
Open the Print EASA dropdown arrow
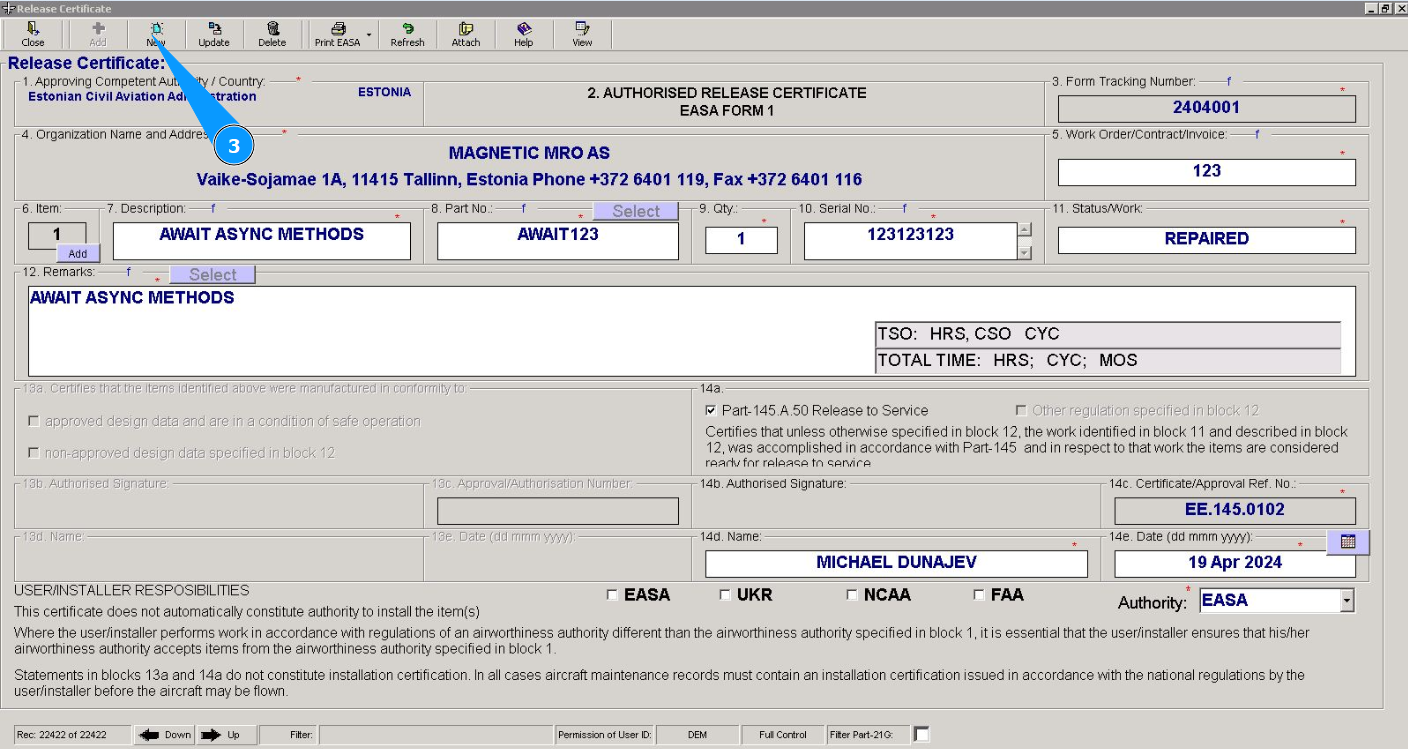click(369, 35)
